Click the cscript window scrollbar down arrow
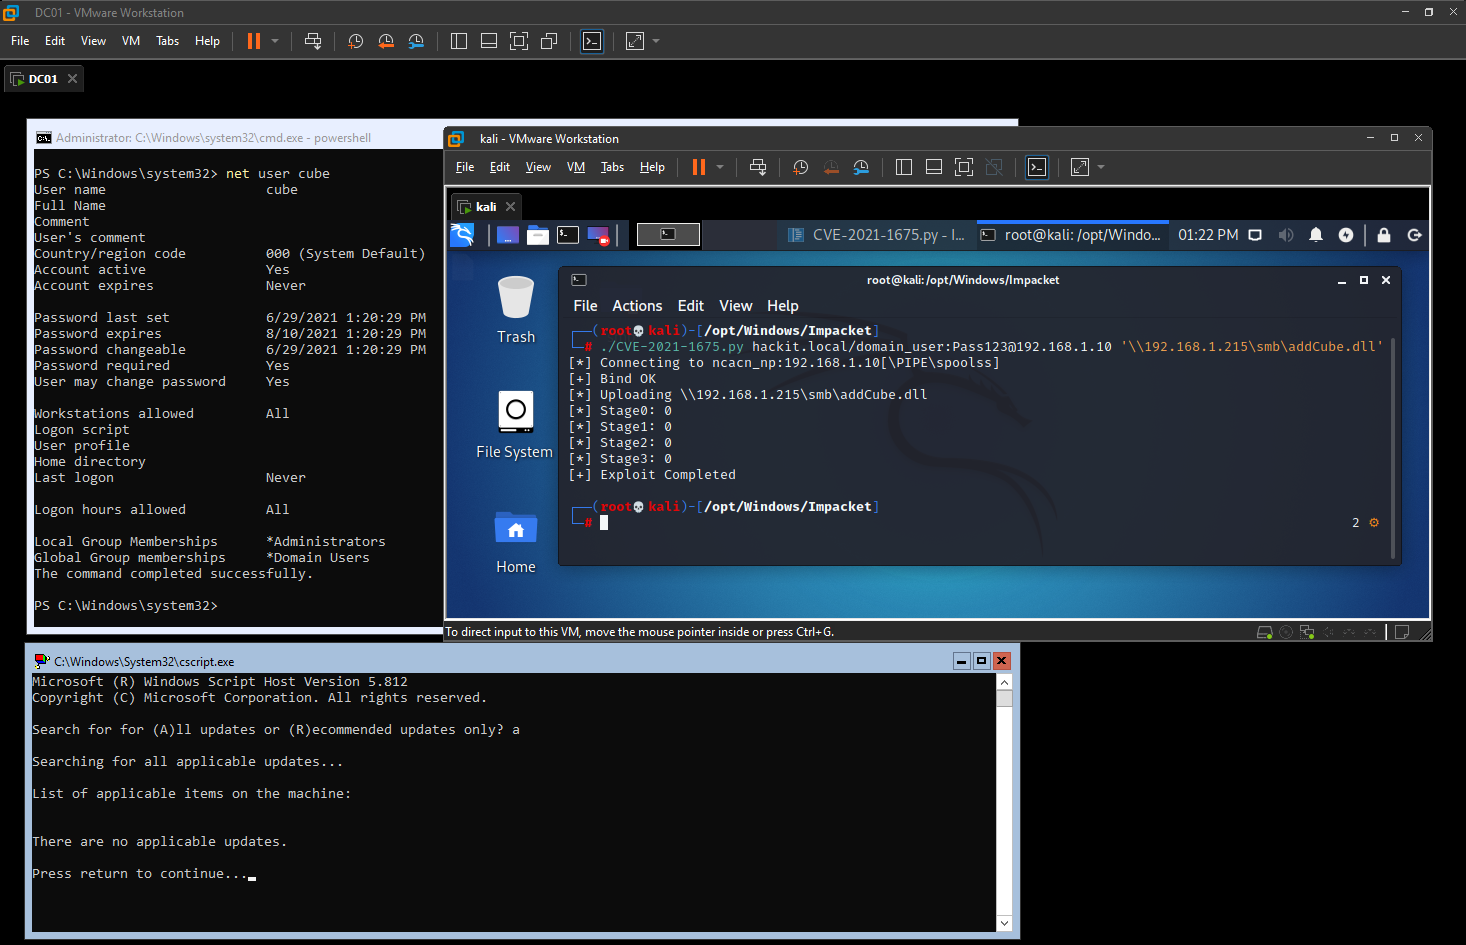Screen dimensions: 1466x945 point(1004,923)
